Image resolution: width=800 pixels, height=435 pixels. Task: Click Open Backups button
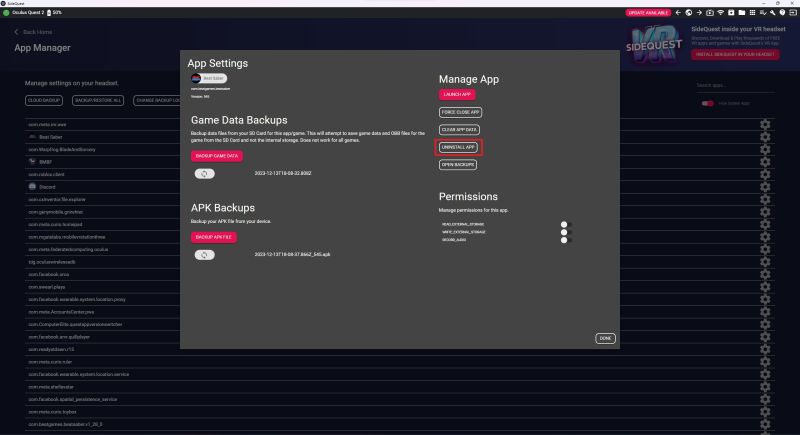coord(458,165)
